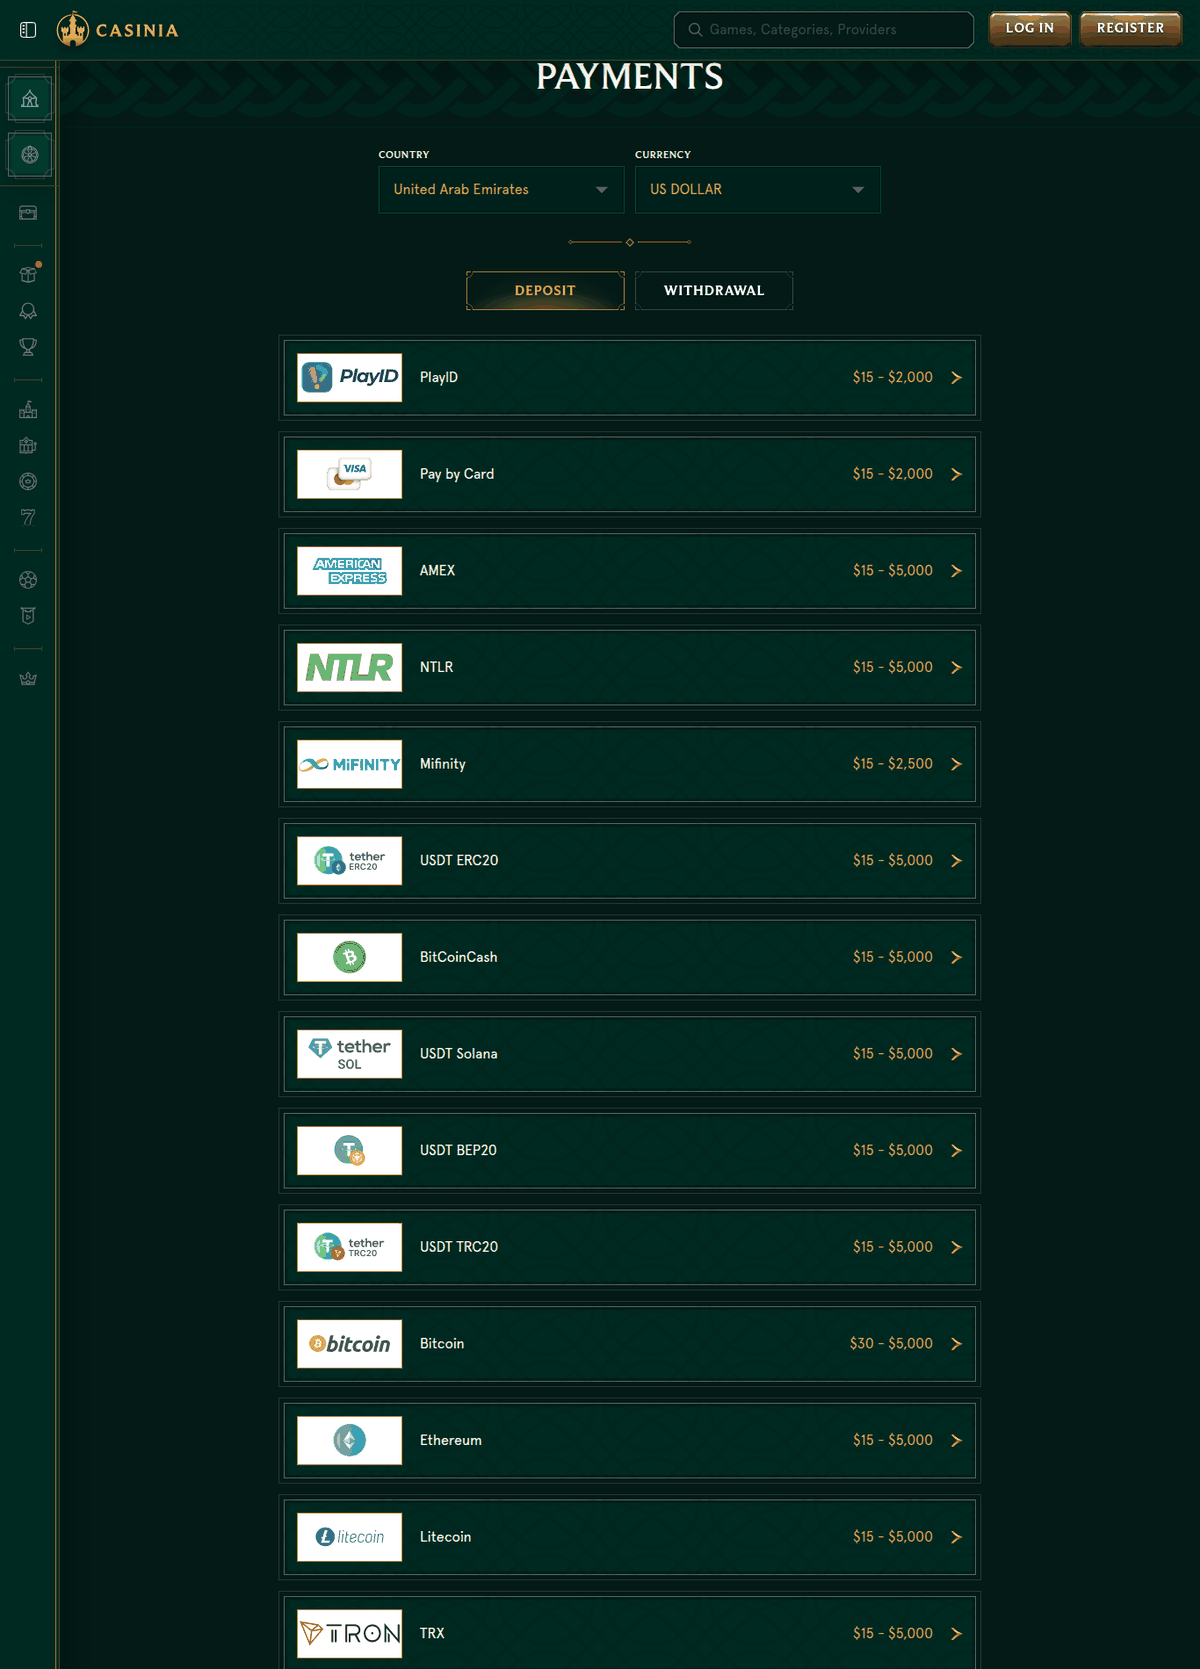Click the Visa card logo thumbnail

pos(350,474)
